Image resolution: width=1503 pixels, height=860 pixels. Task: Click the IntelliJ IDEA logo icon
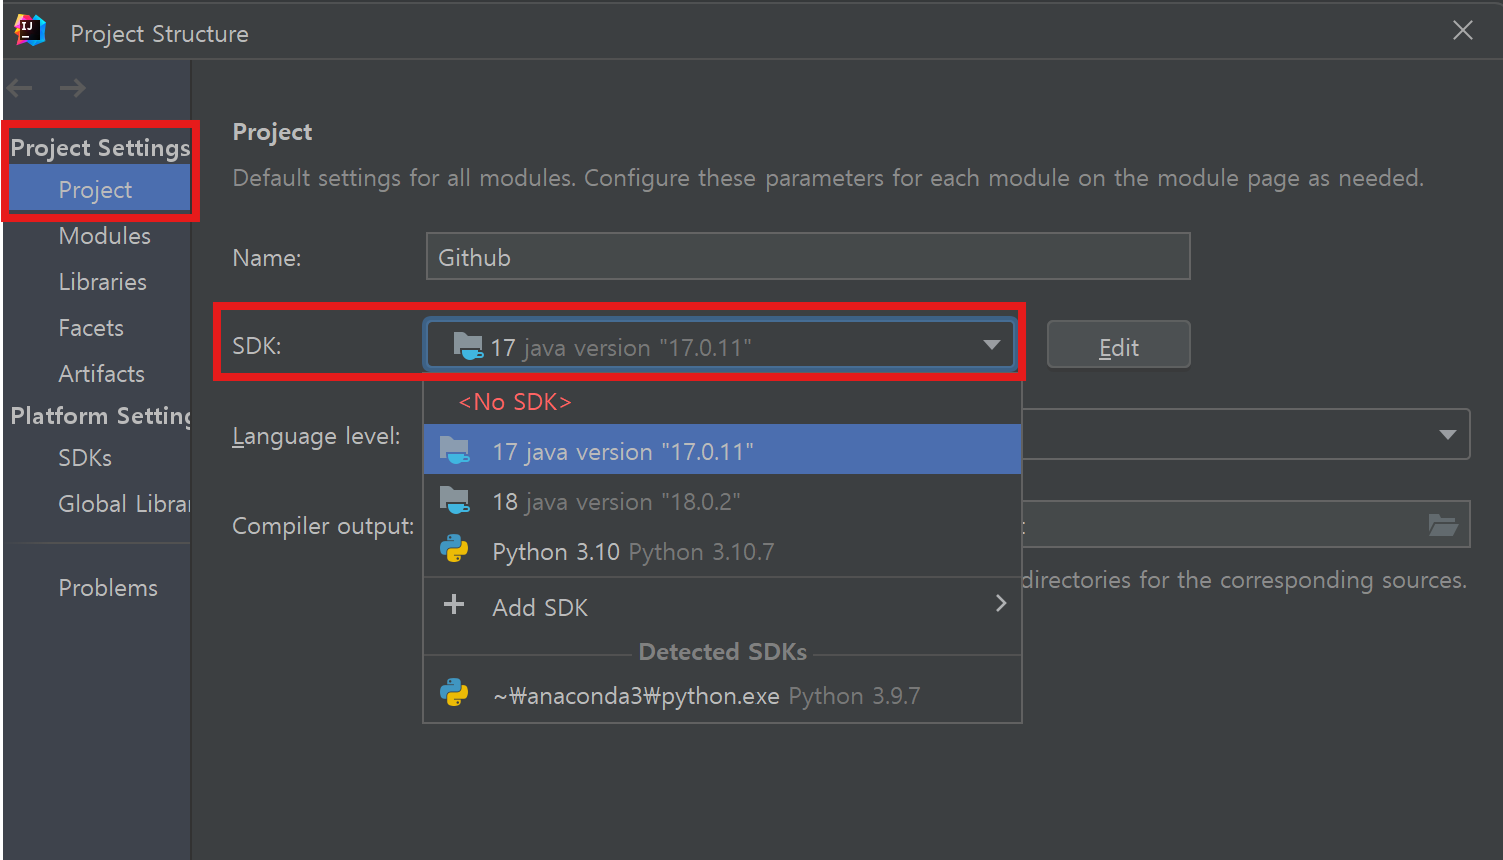(28, 30)
